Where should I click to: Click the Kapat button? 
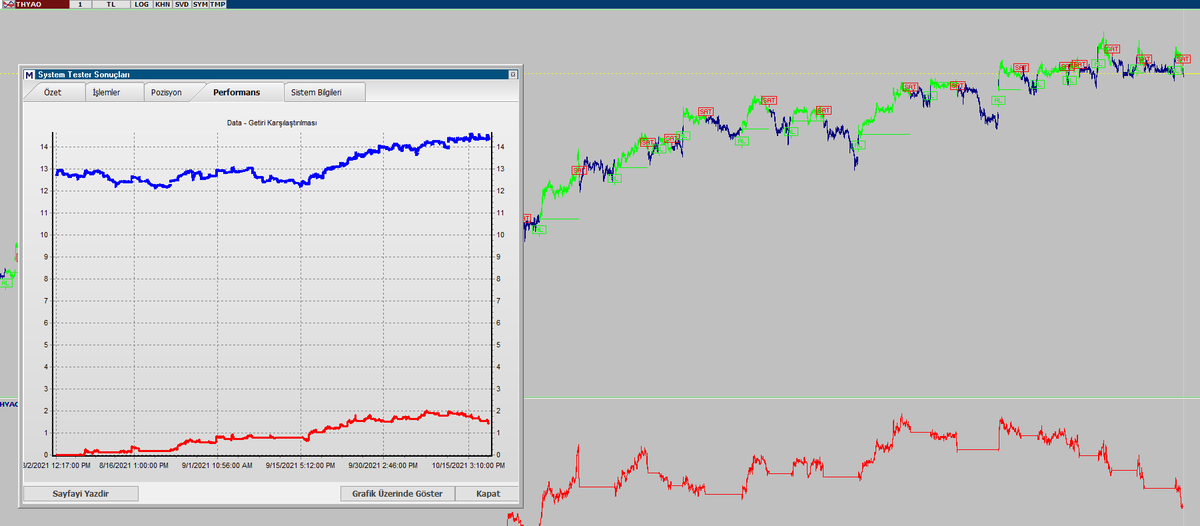coord(488,494)
